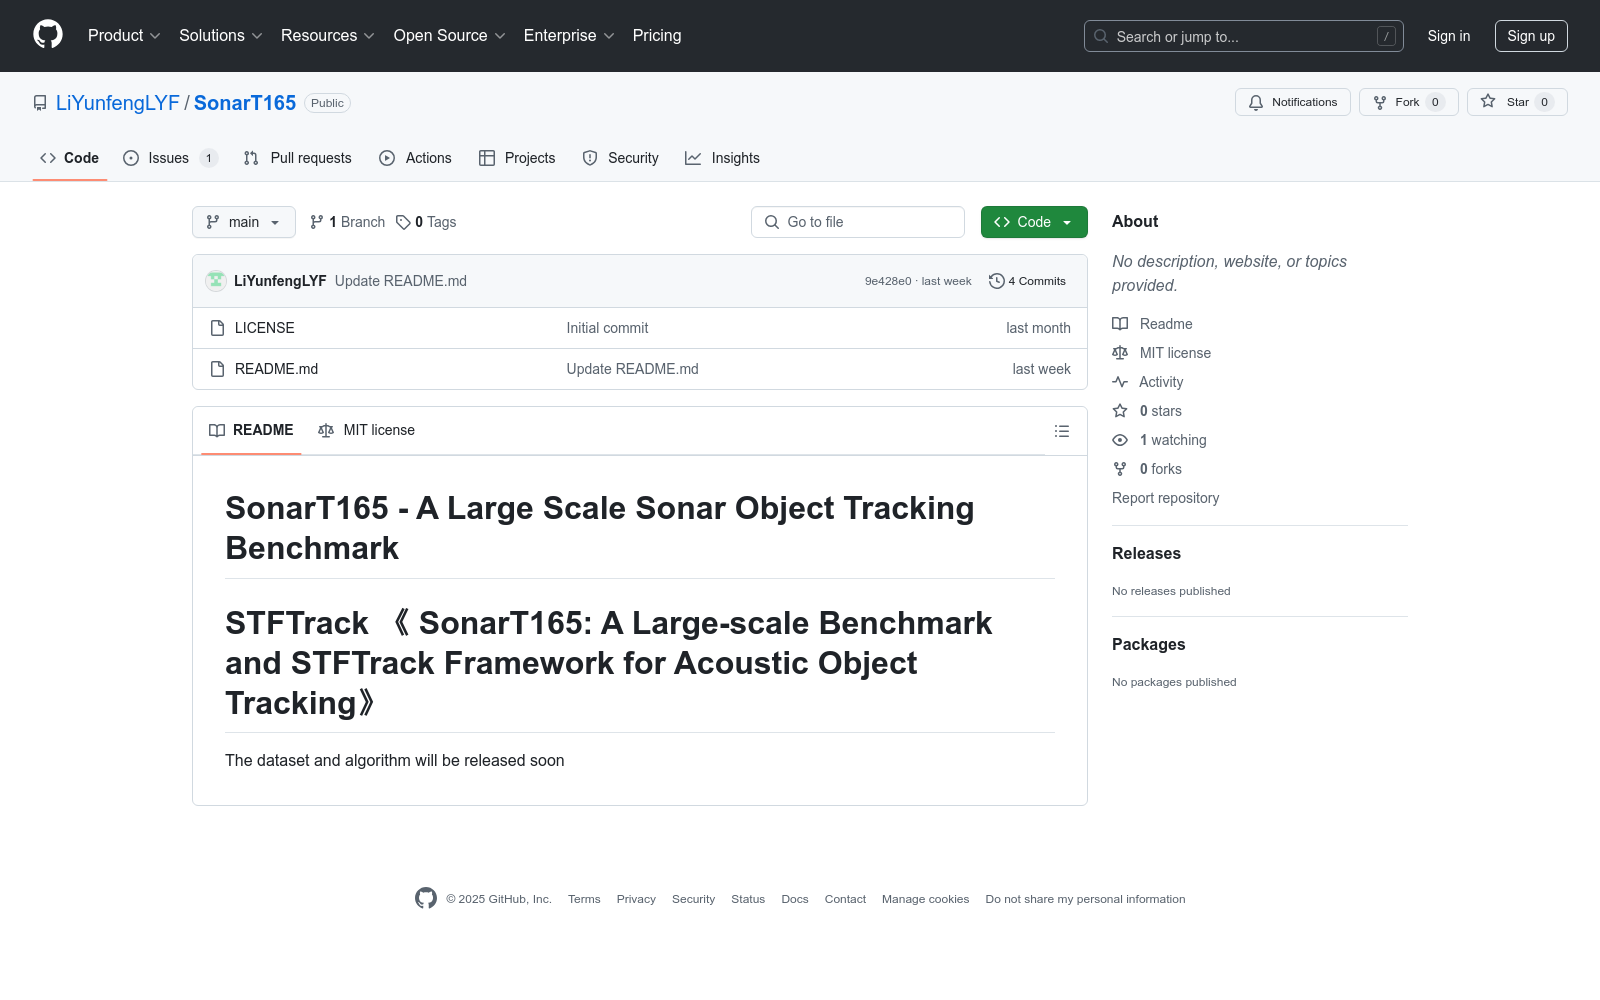Star the SonarT165 repository
Screen dimensions: 1600x1000
click(1517, 102)
